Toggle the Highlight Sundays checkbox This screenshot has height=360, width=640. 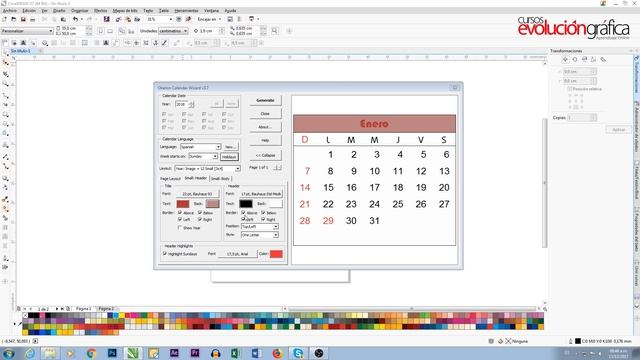click(165, 253)
